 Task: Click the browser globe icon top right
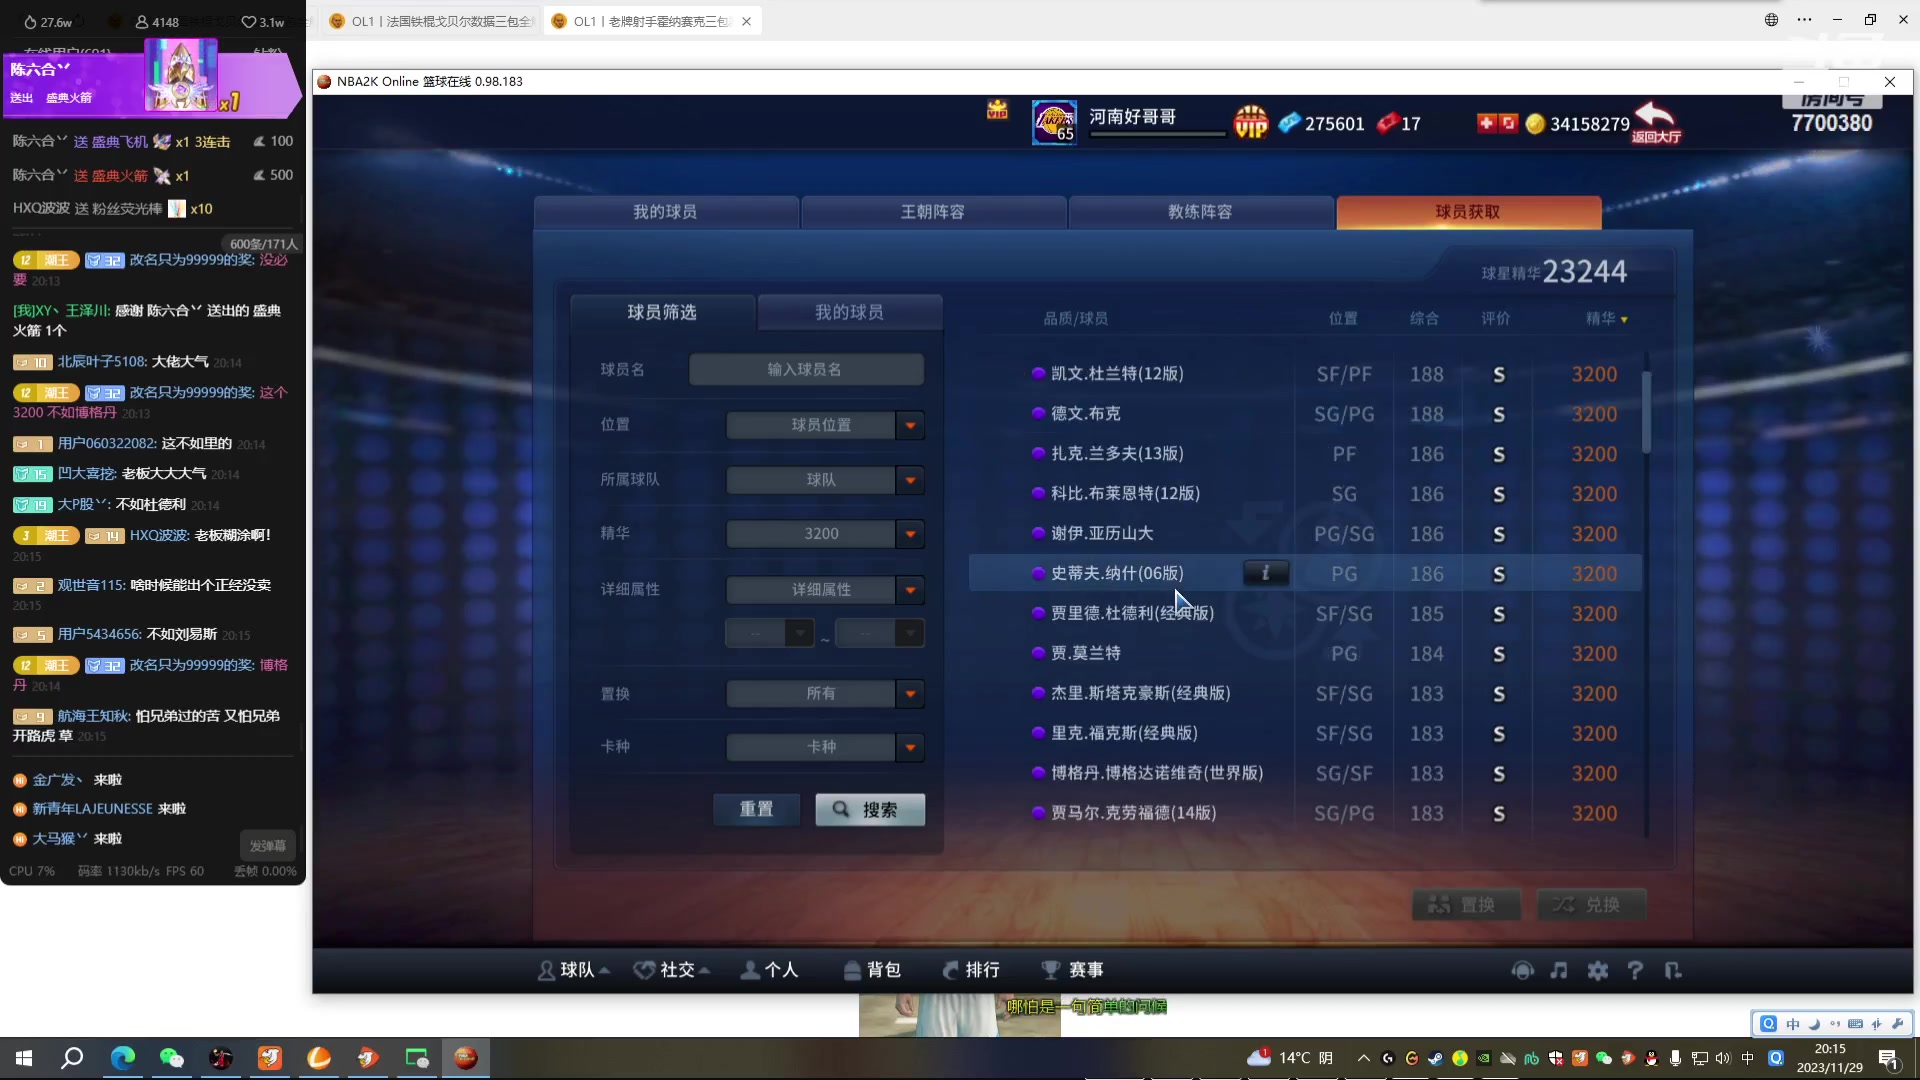(1771, 20)
